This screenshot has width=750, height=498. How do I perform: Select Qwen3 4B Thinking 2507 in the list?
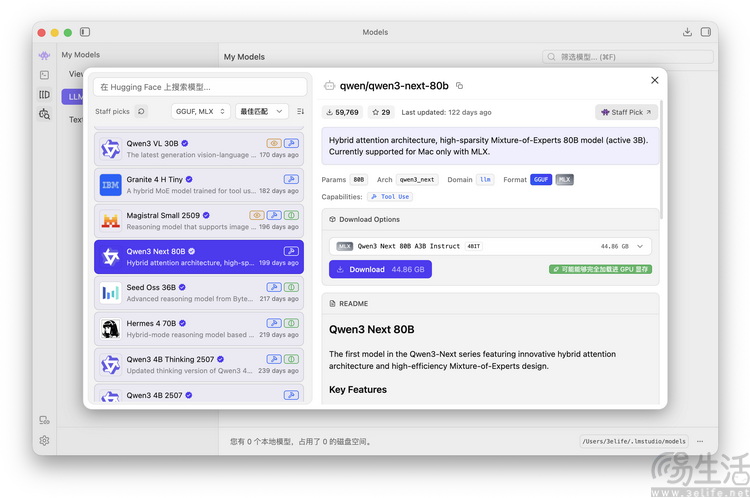pos(199,365)
